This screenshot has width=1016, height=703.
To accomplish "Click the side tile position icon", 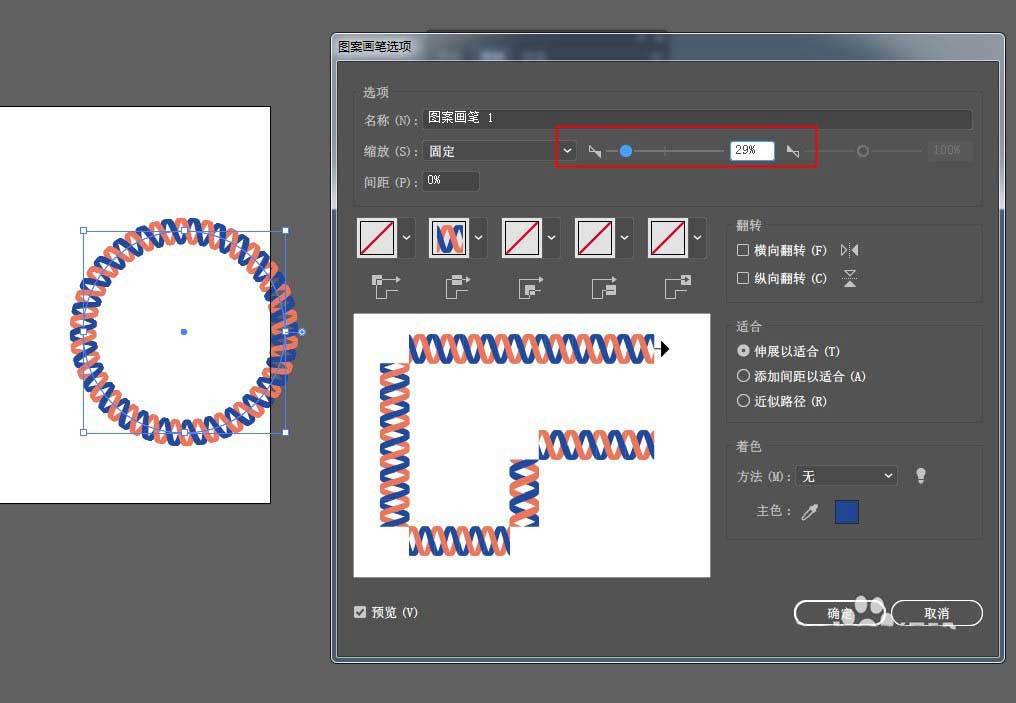I will pos(457,286).
